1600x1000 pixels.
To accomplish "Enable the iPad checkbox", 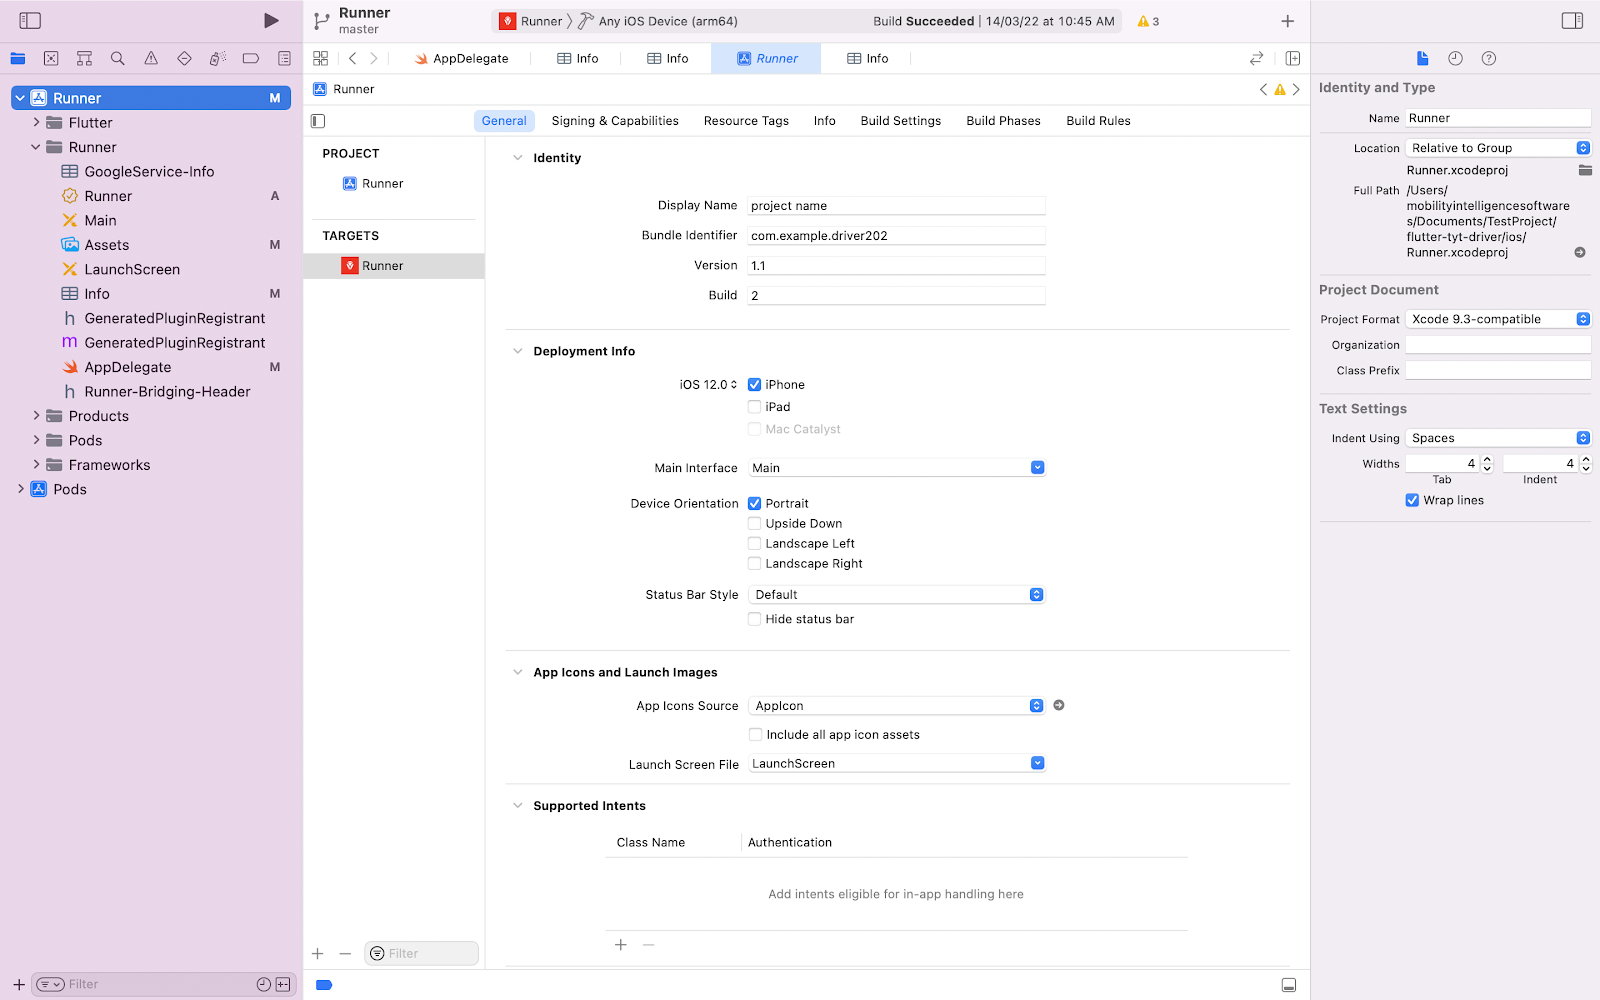I will 755,407.
